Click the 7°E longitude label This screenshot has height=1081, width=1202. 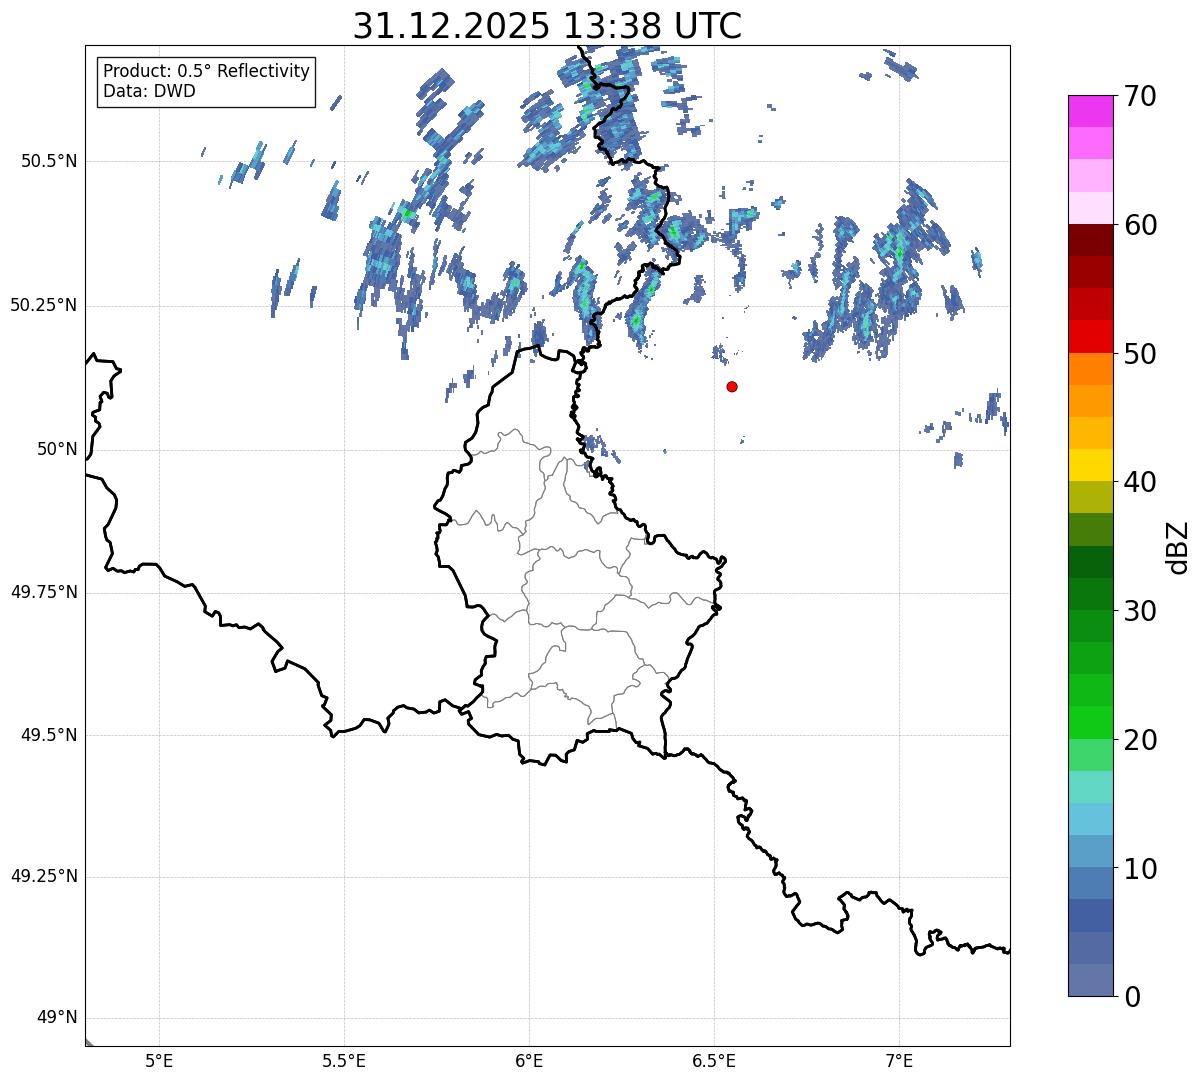click(899, 1060)
